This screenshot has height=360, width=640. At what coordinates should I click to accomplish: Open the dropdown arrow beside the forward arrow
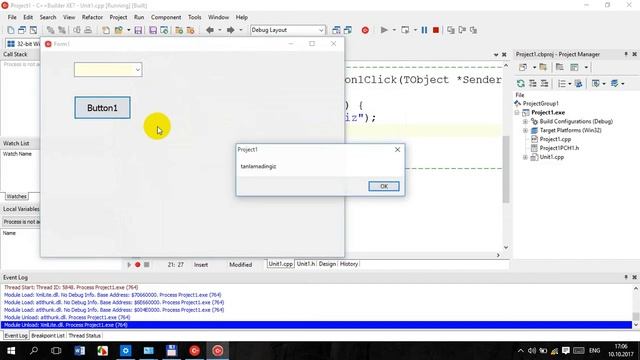point(240,30)
